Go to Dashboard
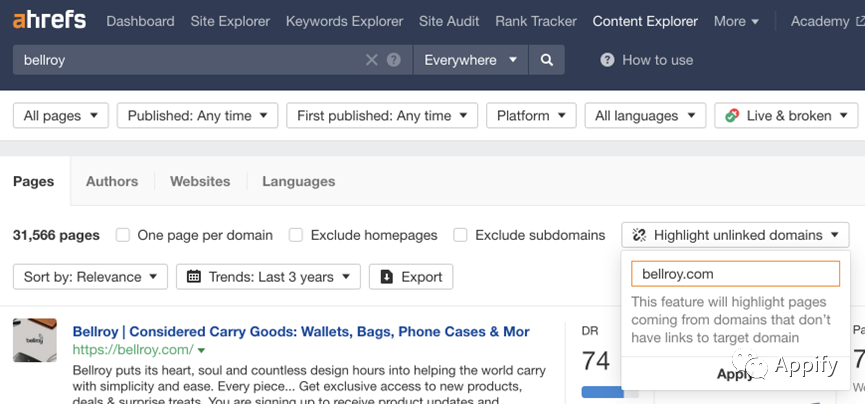 pos(140,22)
